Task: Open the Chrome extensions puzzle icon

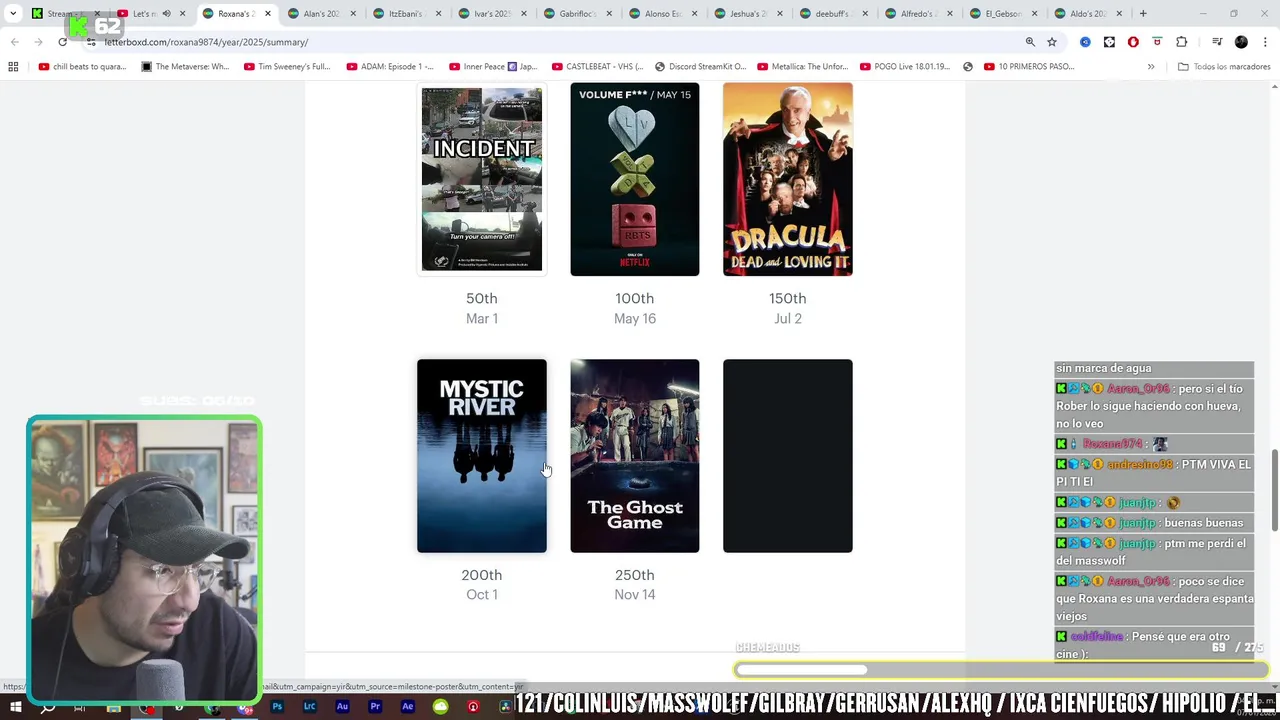Action: click(1181, 42)
